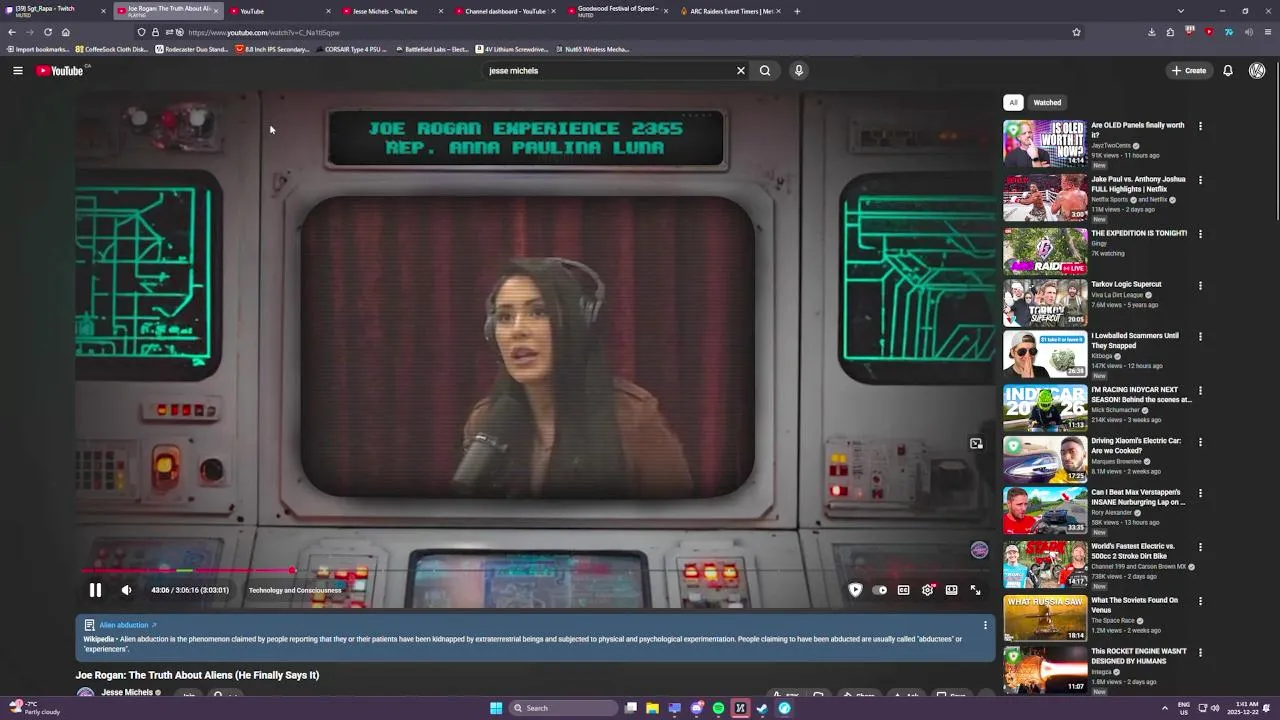Open the Technology and Consciousness chapter

(x=295, y=590)
